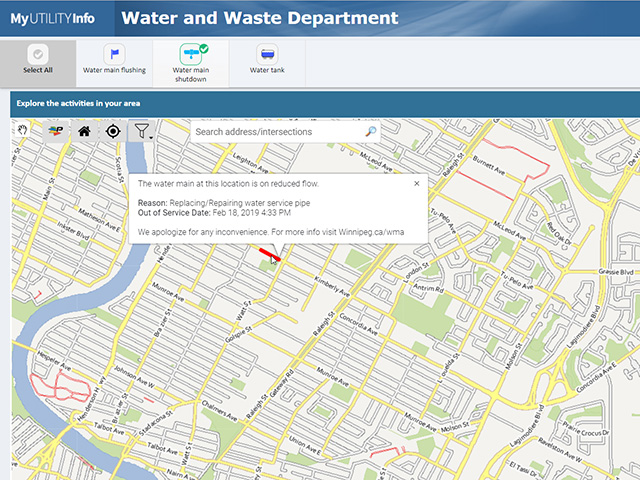
Task: Click the Johnson Ave W street label
Action: pos(134,377)
